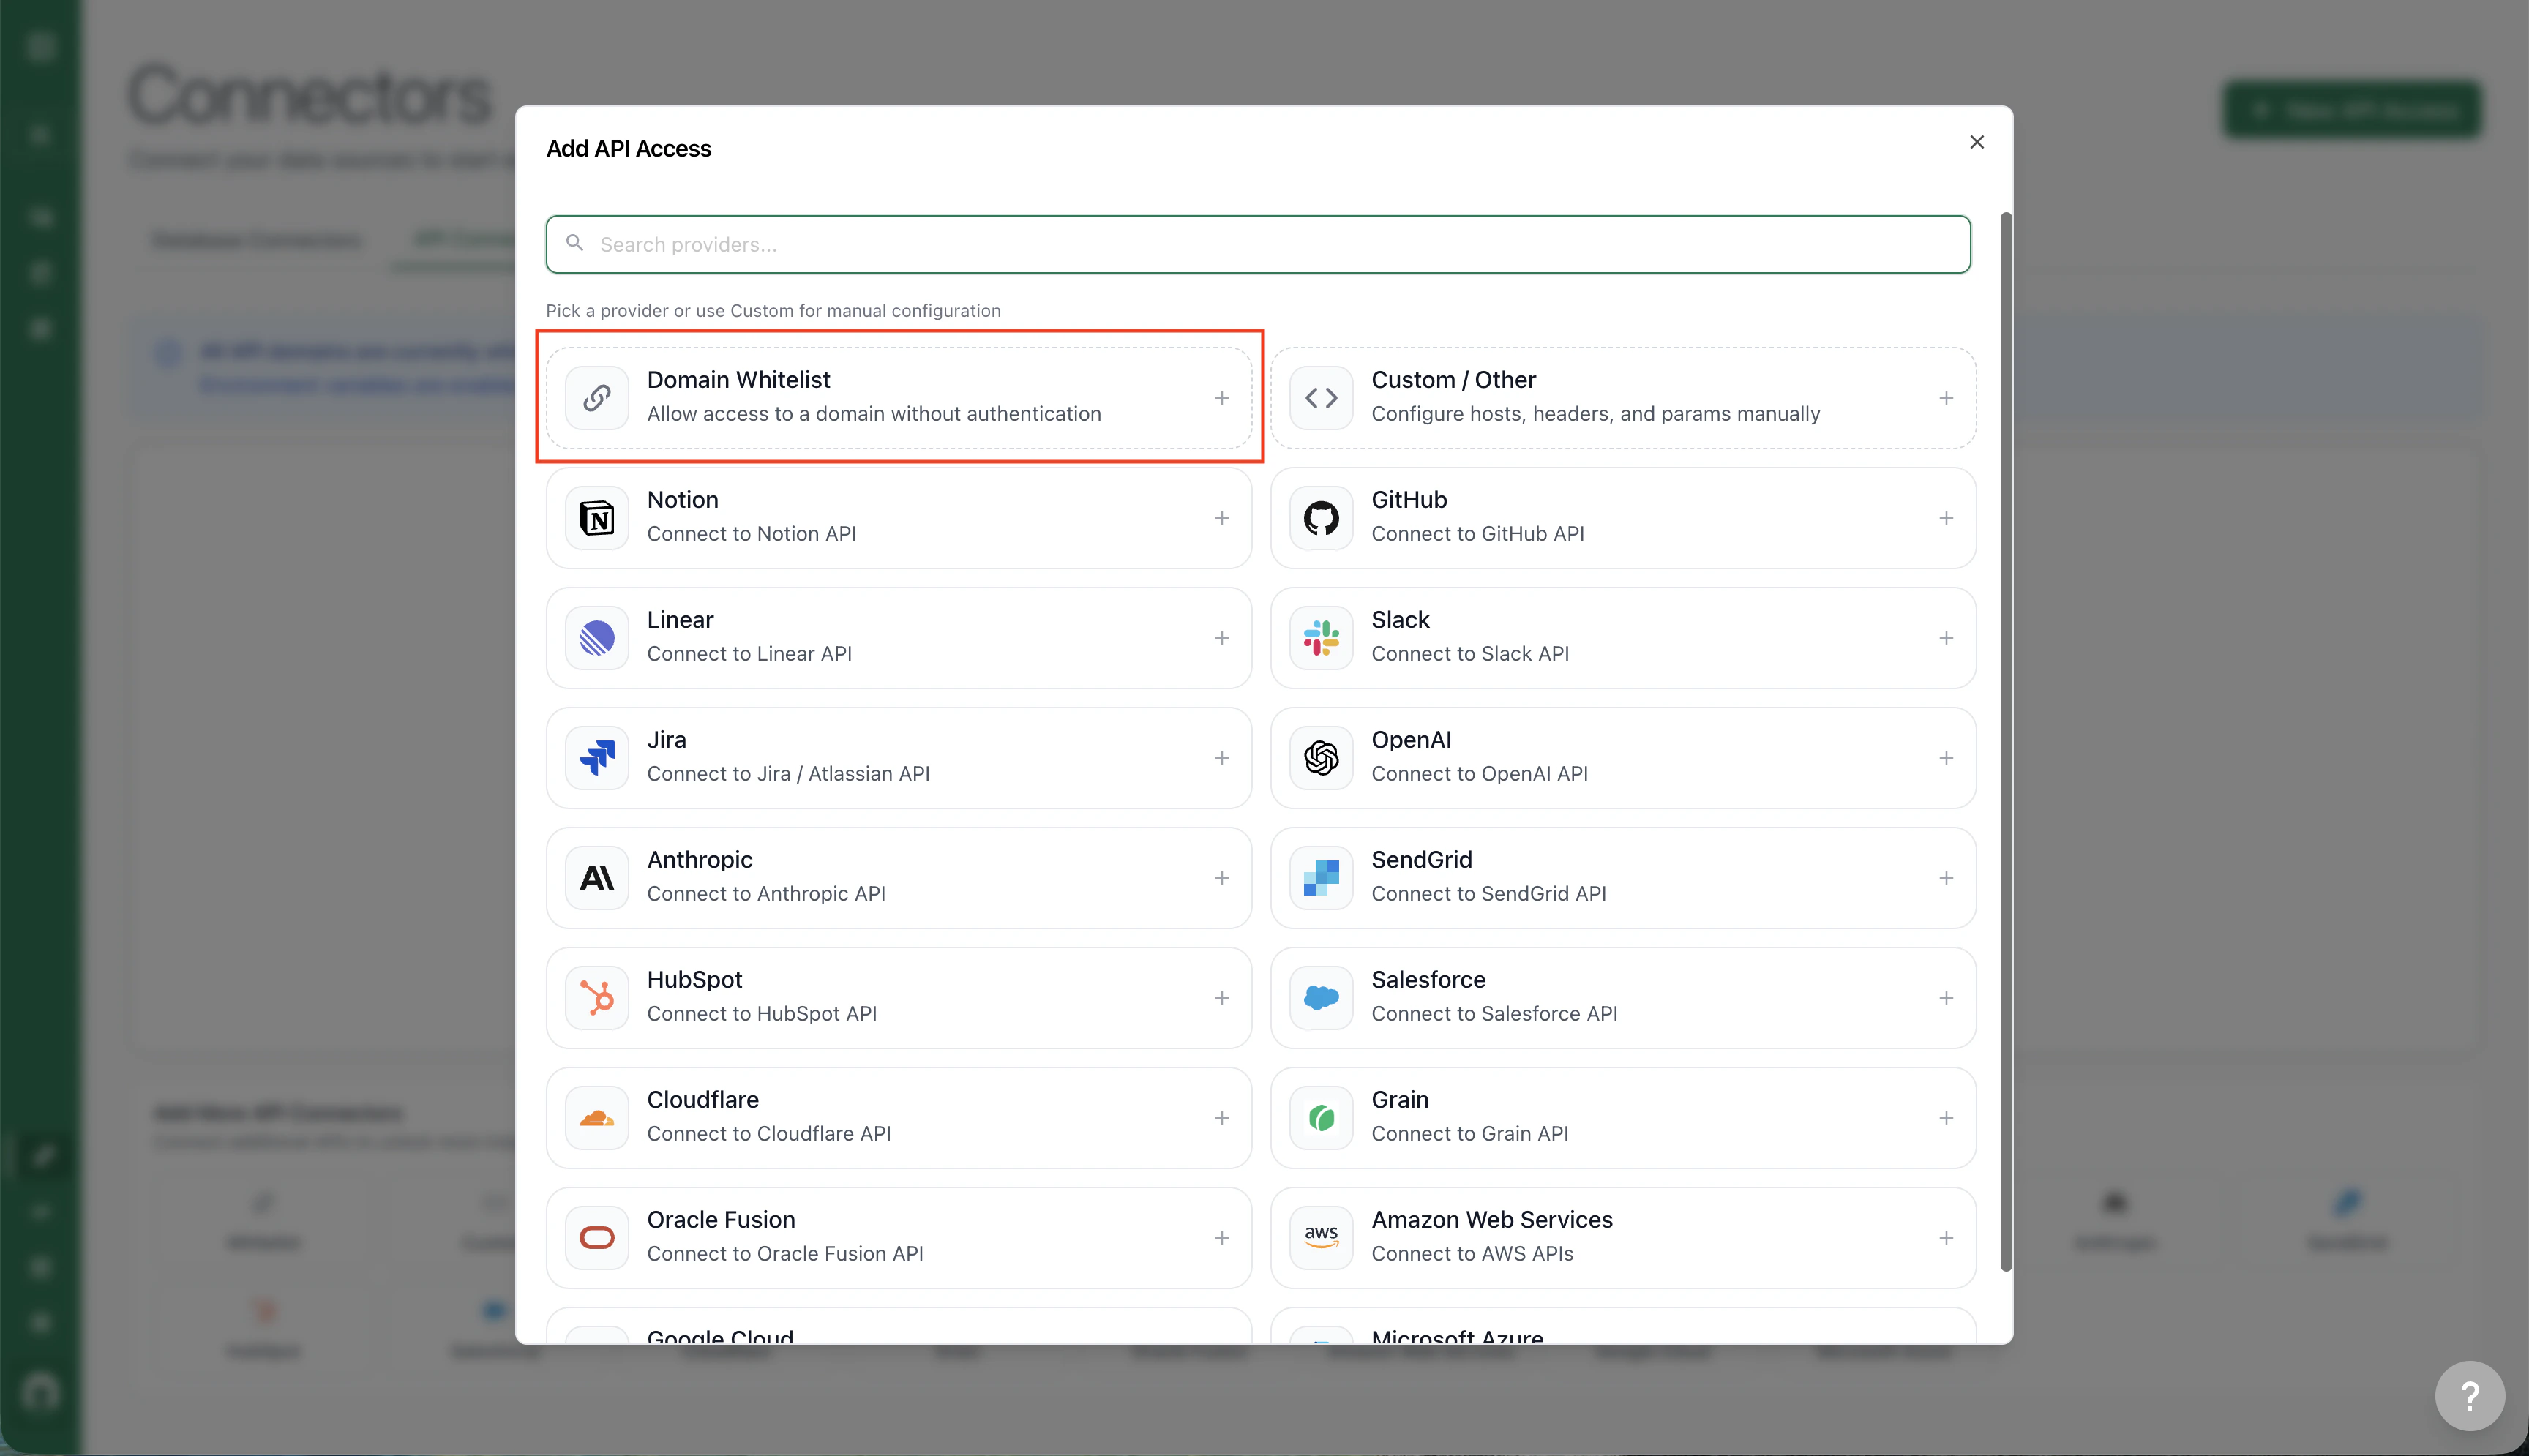The width and height of the screenshot is (2529, 1456).
Task: Click 'Connect to Anthropic API' text
Action: 766,894
